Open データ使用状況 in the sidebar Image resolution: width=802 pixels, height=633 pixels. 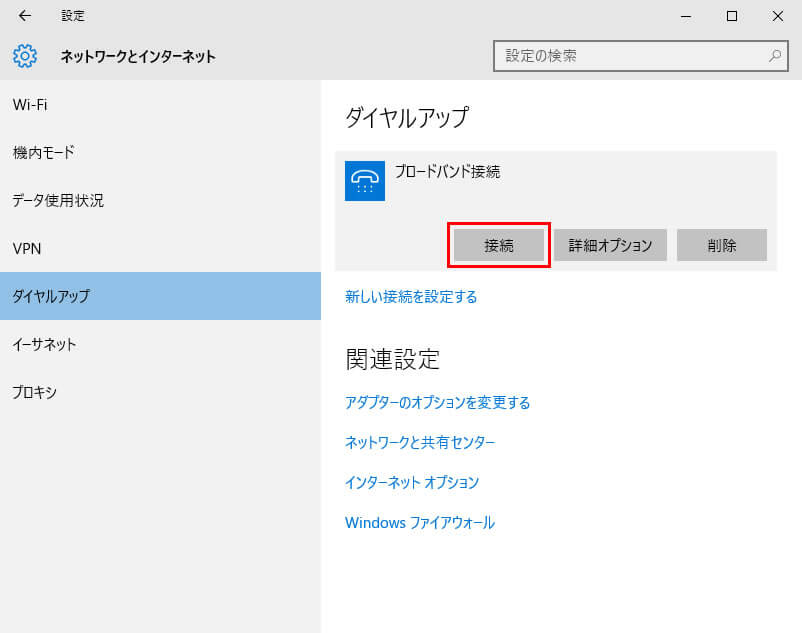58,200
